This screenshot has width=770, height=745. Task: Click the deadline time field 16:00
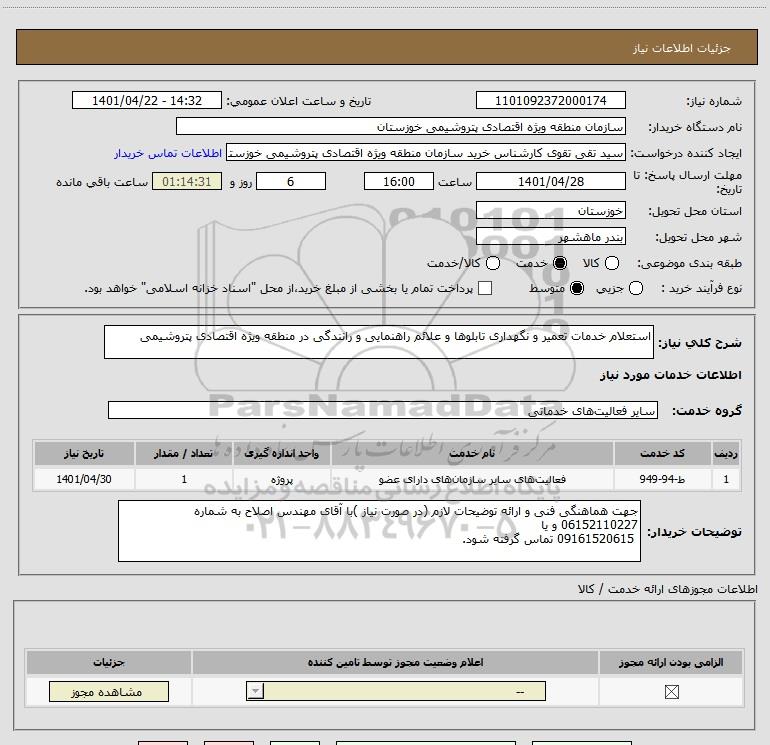point(399,181)
